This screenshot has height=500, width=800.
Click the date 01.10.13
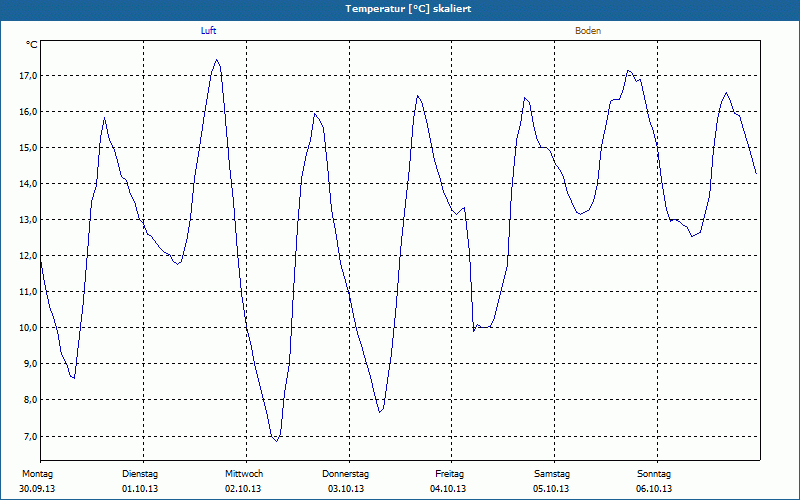click(x=140, y=489)
